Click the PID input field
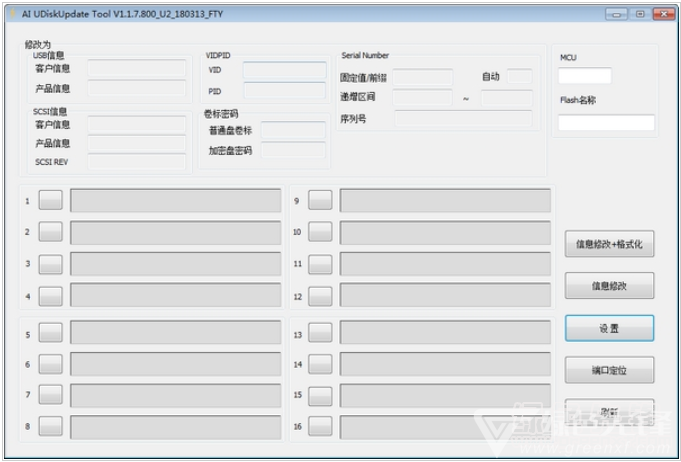Image resolution: width=681 pixels, height=462 pixels. point(284,90)
